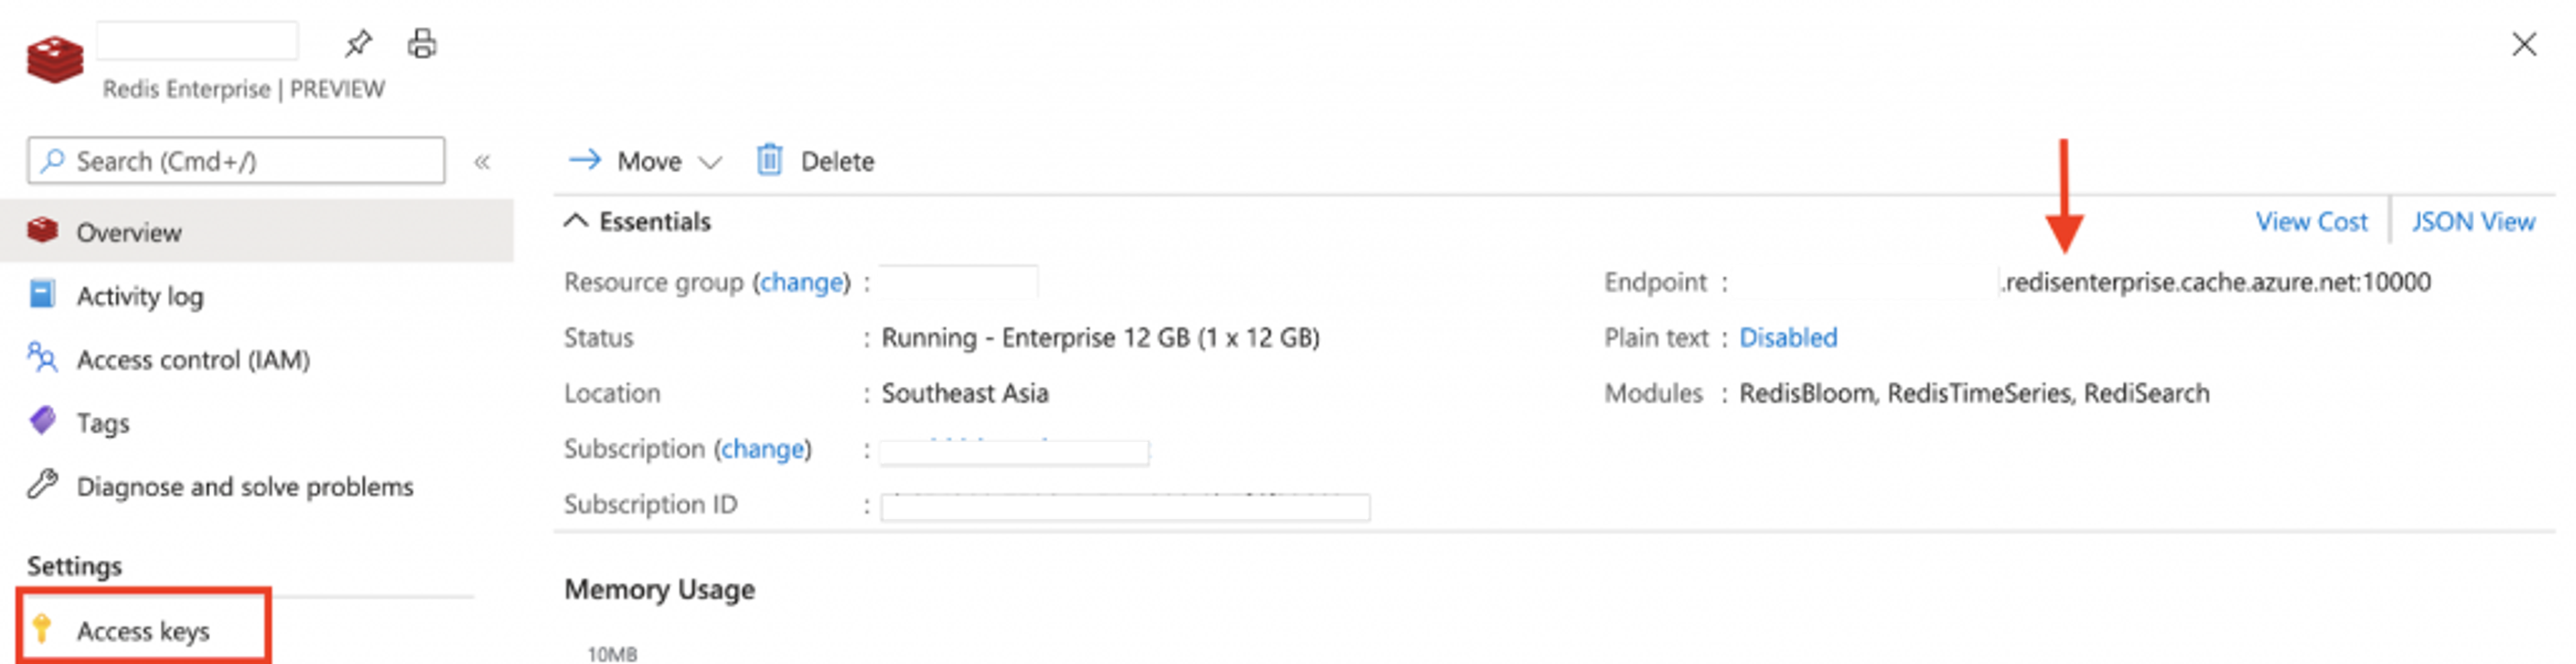This screenshot has width=2576, height=664.
Task: Click the Move command arrow
Action: (585, 160)
